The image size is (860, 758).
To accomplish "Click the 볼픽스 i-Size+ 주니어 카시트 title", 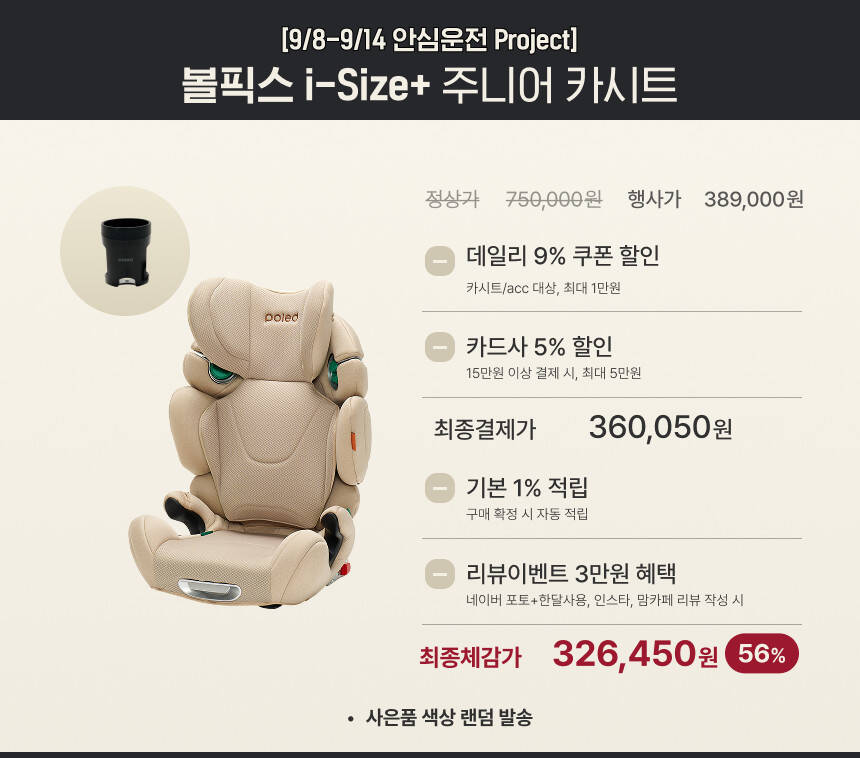I will tap(429, 85).
